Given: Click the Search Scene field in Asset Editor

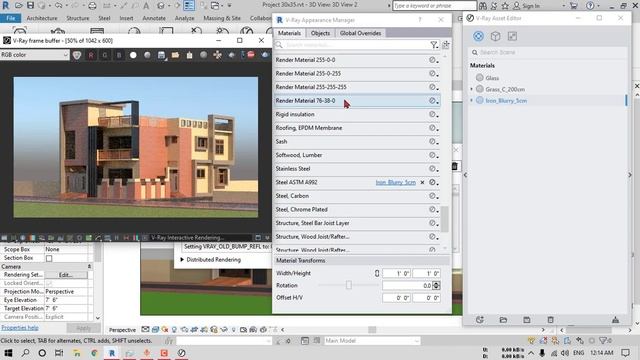Looking at the screenshot, I should tap(547, 52).
